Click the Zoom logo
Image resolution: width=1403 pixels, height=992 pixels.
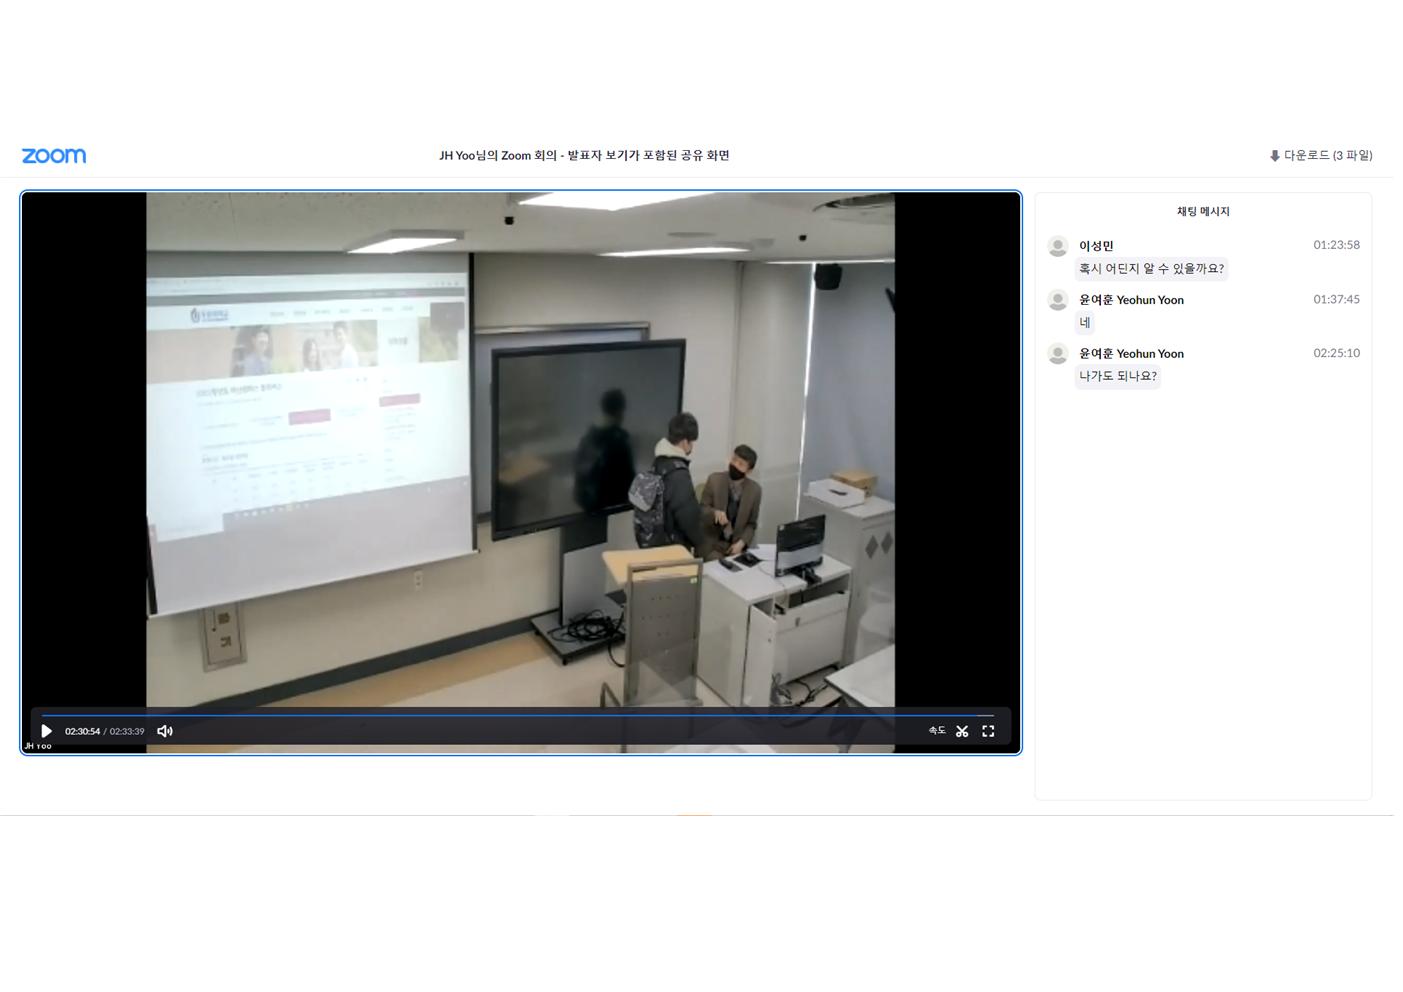click(54, 156)
